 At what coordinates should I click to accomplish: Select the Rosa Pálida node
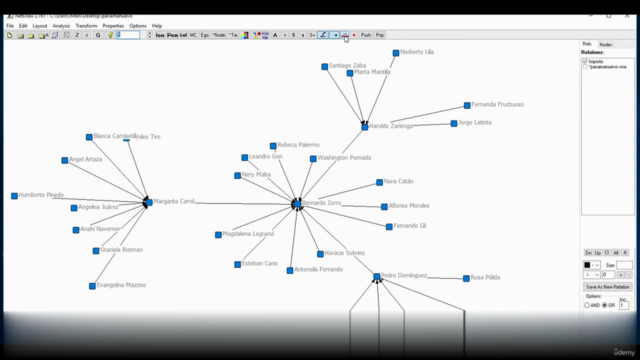[466, 278]
